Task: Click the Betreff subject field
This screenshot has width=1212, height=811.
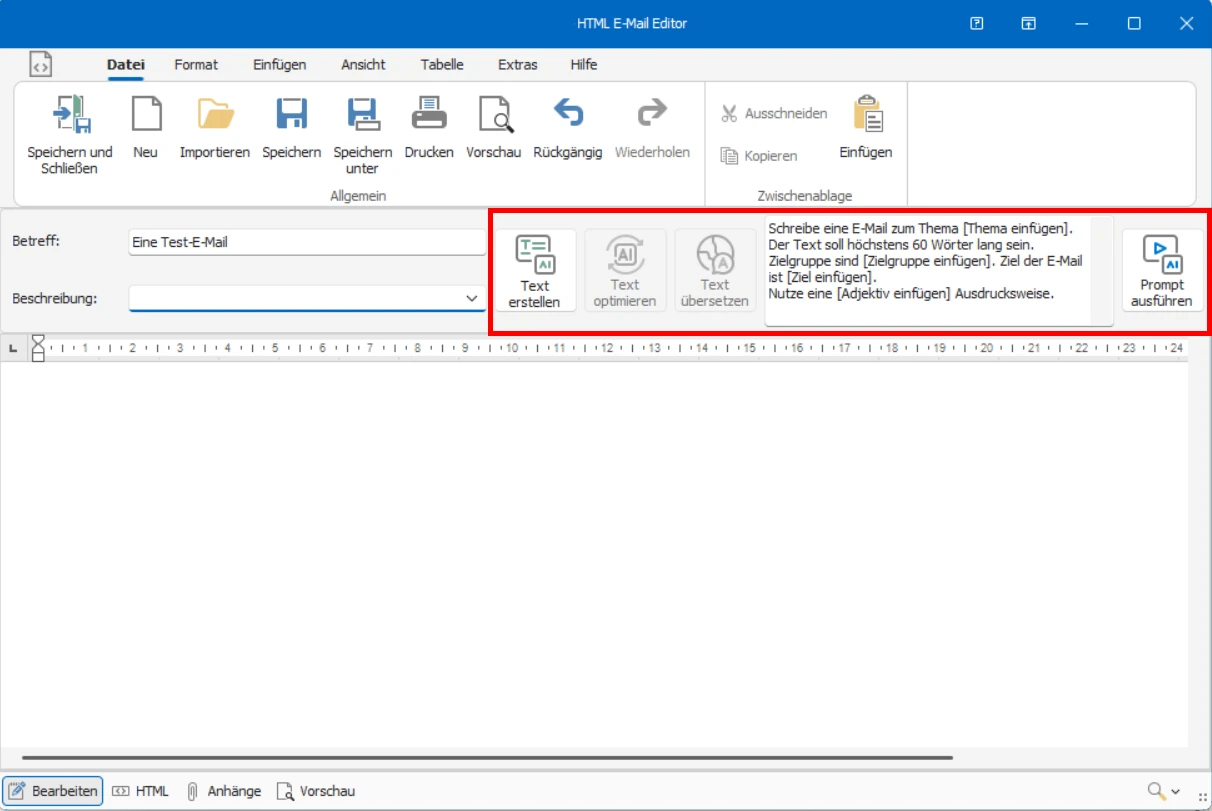Action: pos(307,242)
